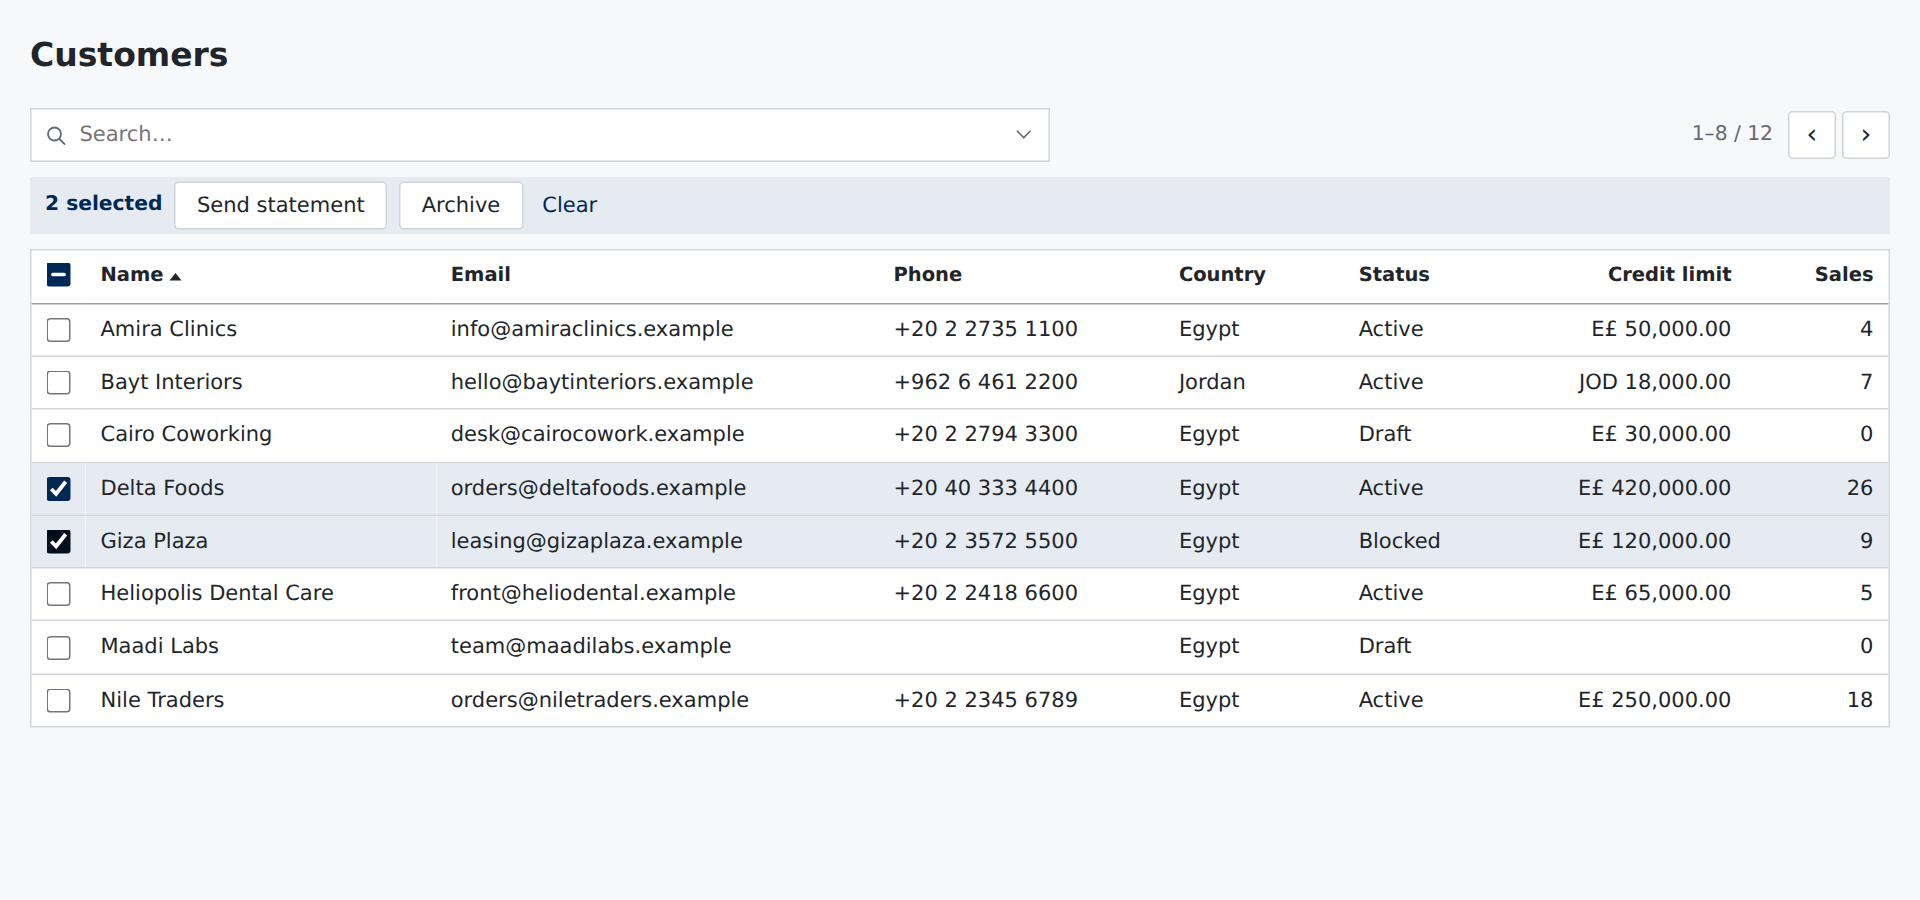This screenshot has height=900, width=1920.
Task: Click the Jordan country cell
Action: [x=1211, y=382]
